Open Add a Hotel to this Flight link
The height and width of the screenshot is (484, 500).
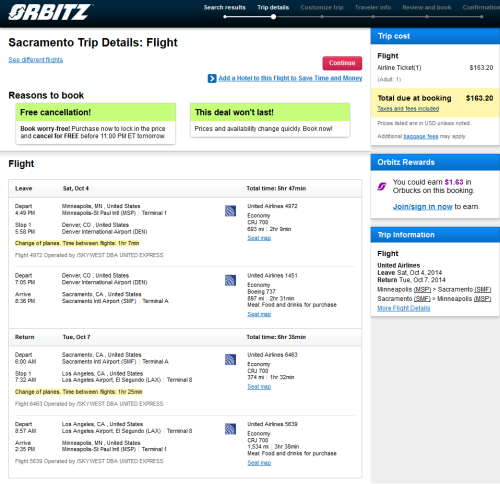(290, 78)
